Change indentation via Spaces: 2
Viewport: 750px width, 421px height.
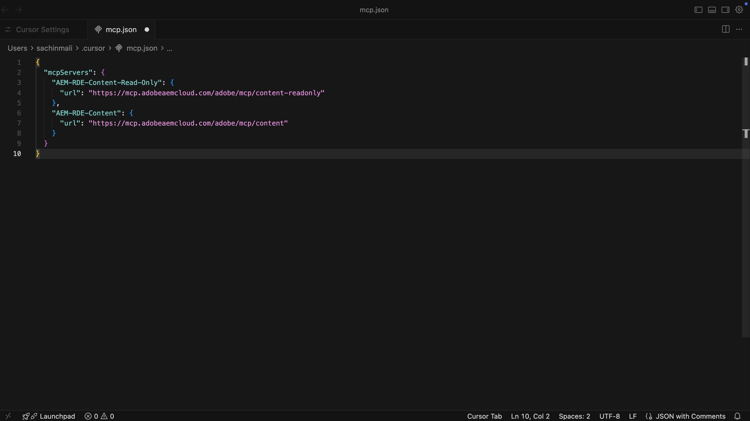coord(574,416)
